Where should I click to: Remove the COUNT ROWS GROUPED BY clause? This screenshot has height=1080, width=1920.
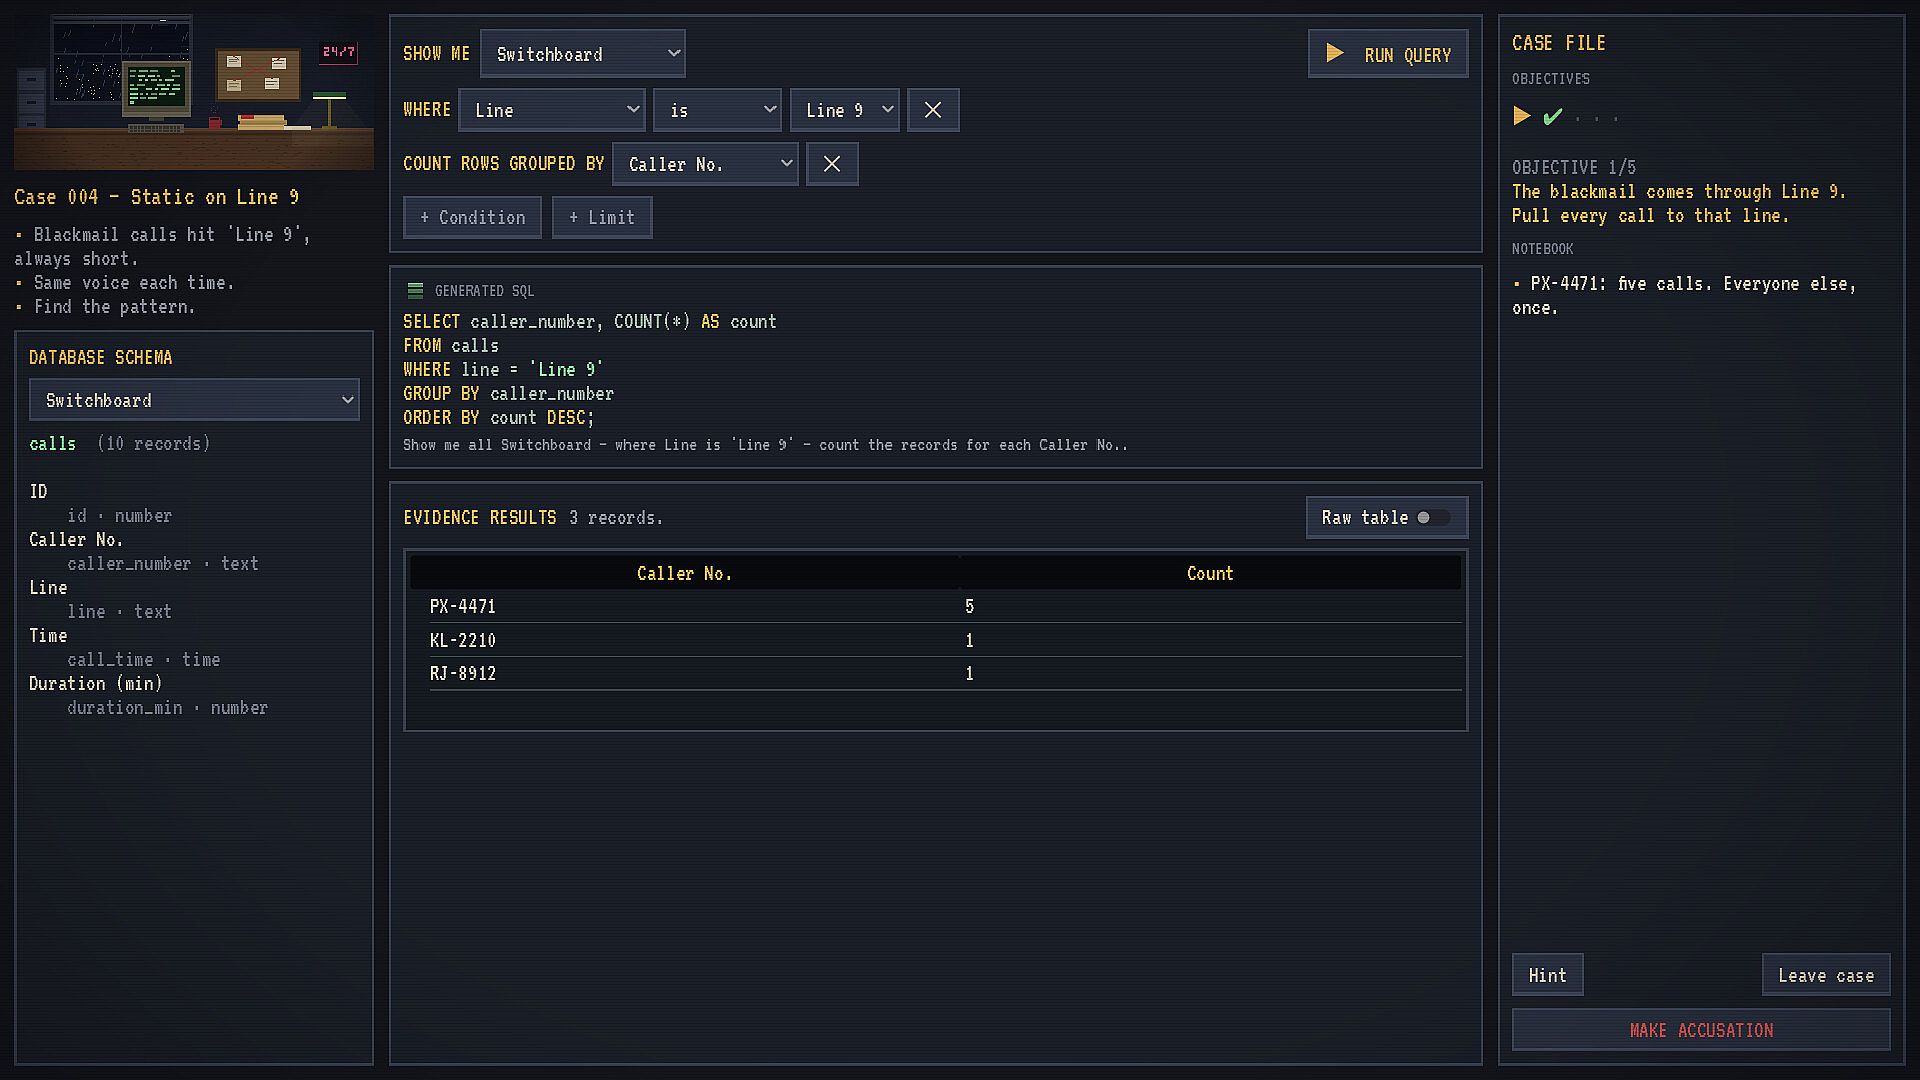832,164
